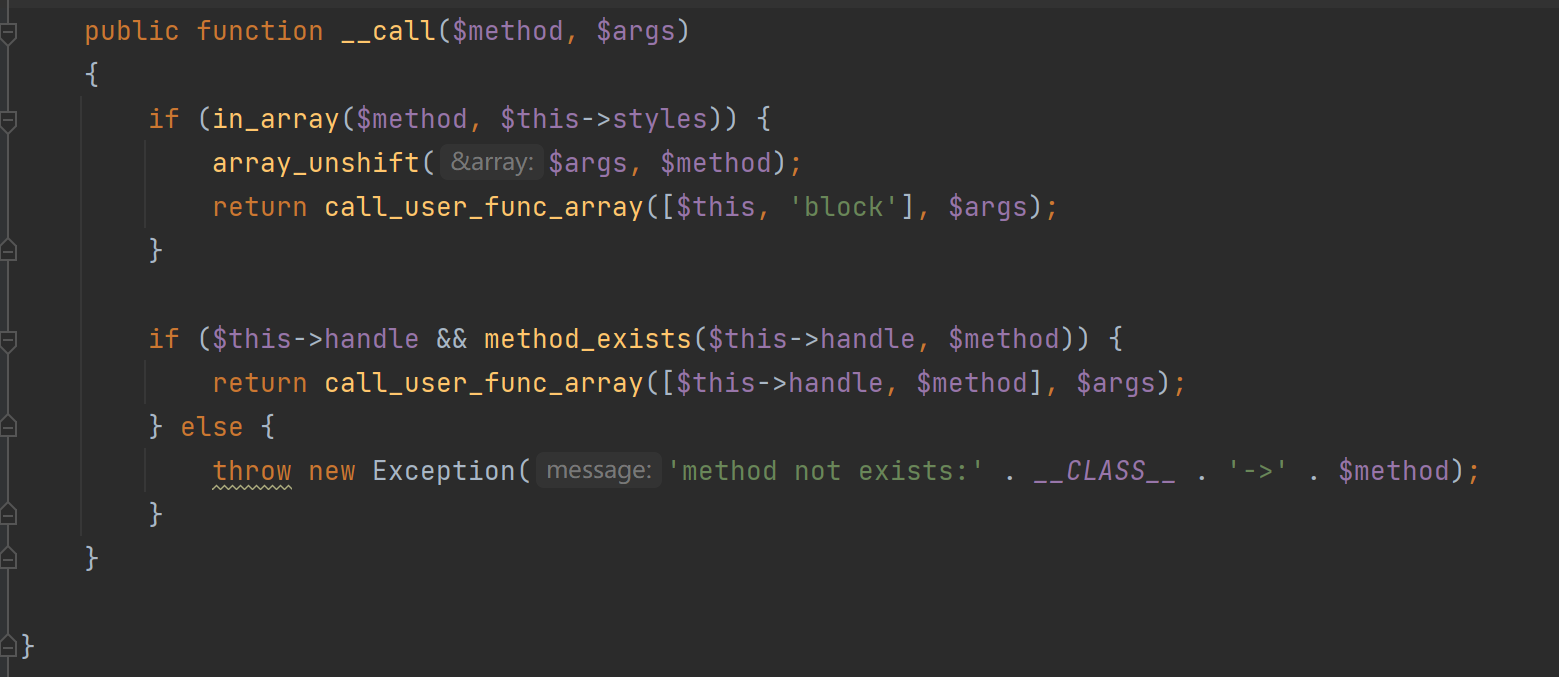Click the method_exists function name
The height and width of the screenshot is (677, 1559).
click(x=588, y=339)
